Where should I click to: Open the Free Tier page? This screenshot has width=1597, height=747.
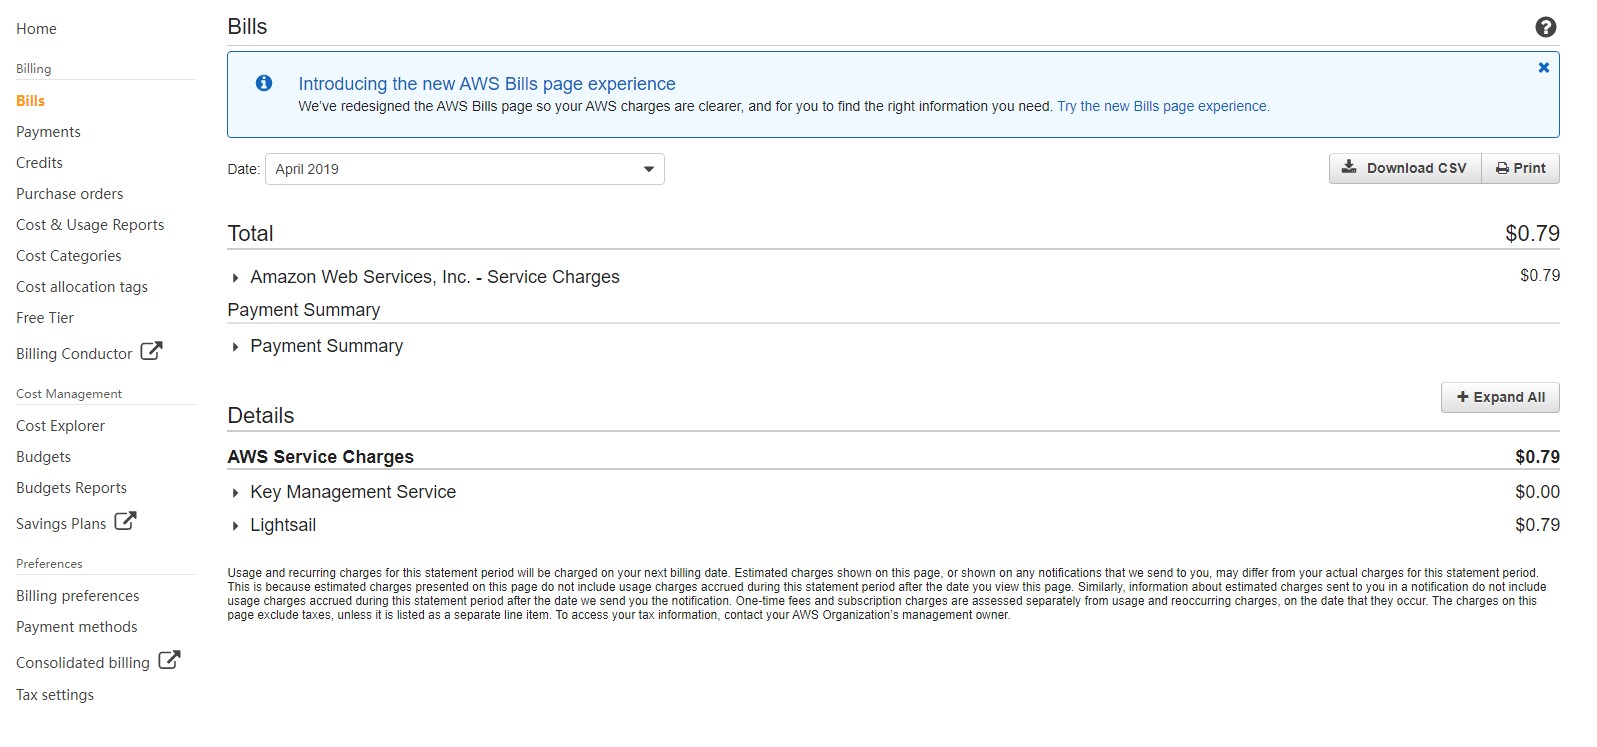click(x=45, y=318)
